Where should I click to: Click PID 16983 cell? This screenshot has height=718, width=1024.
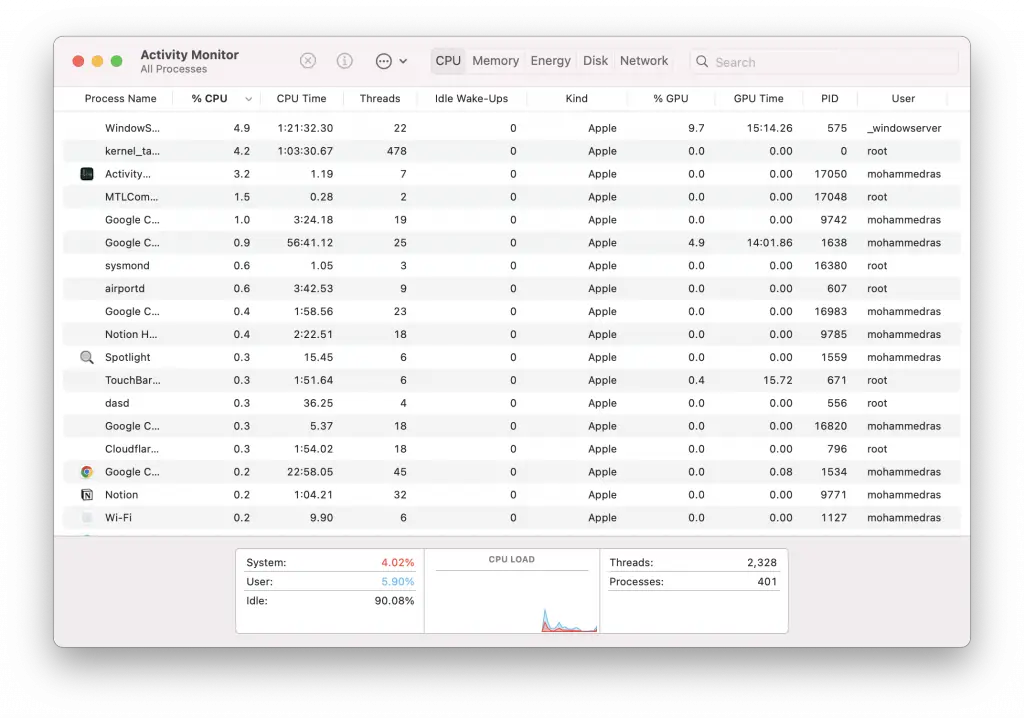[x=830, y=311]
